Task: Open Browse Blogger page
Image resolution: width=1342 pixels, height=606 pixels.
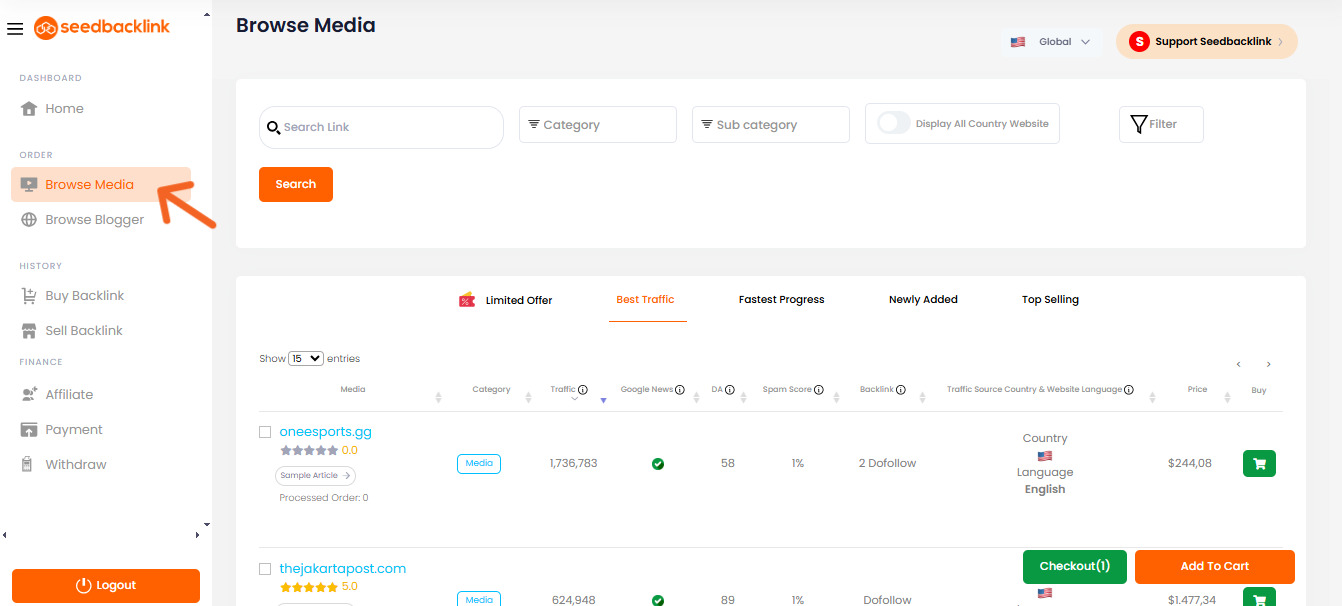Action: (94, 220)
